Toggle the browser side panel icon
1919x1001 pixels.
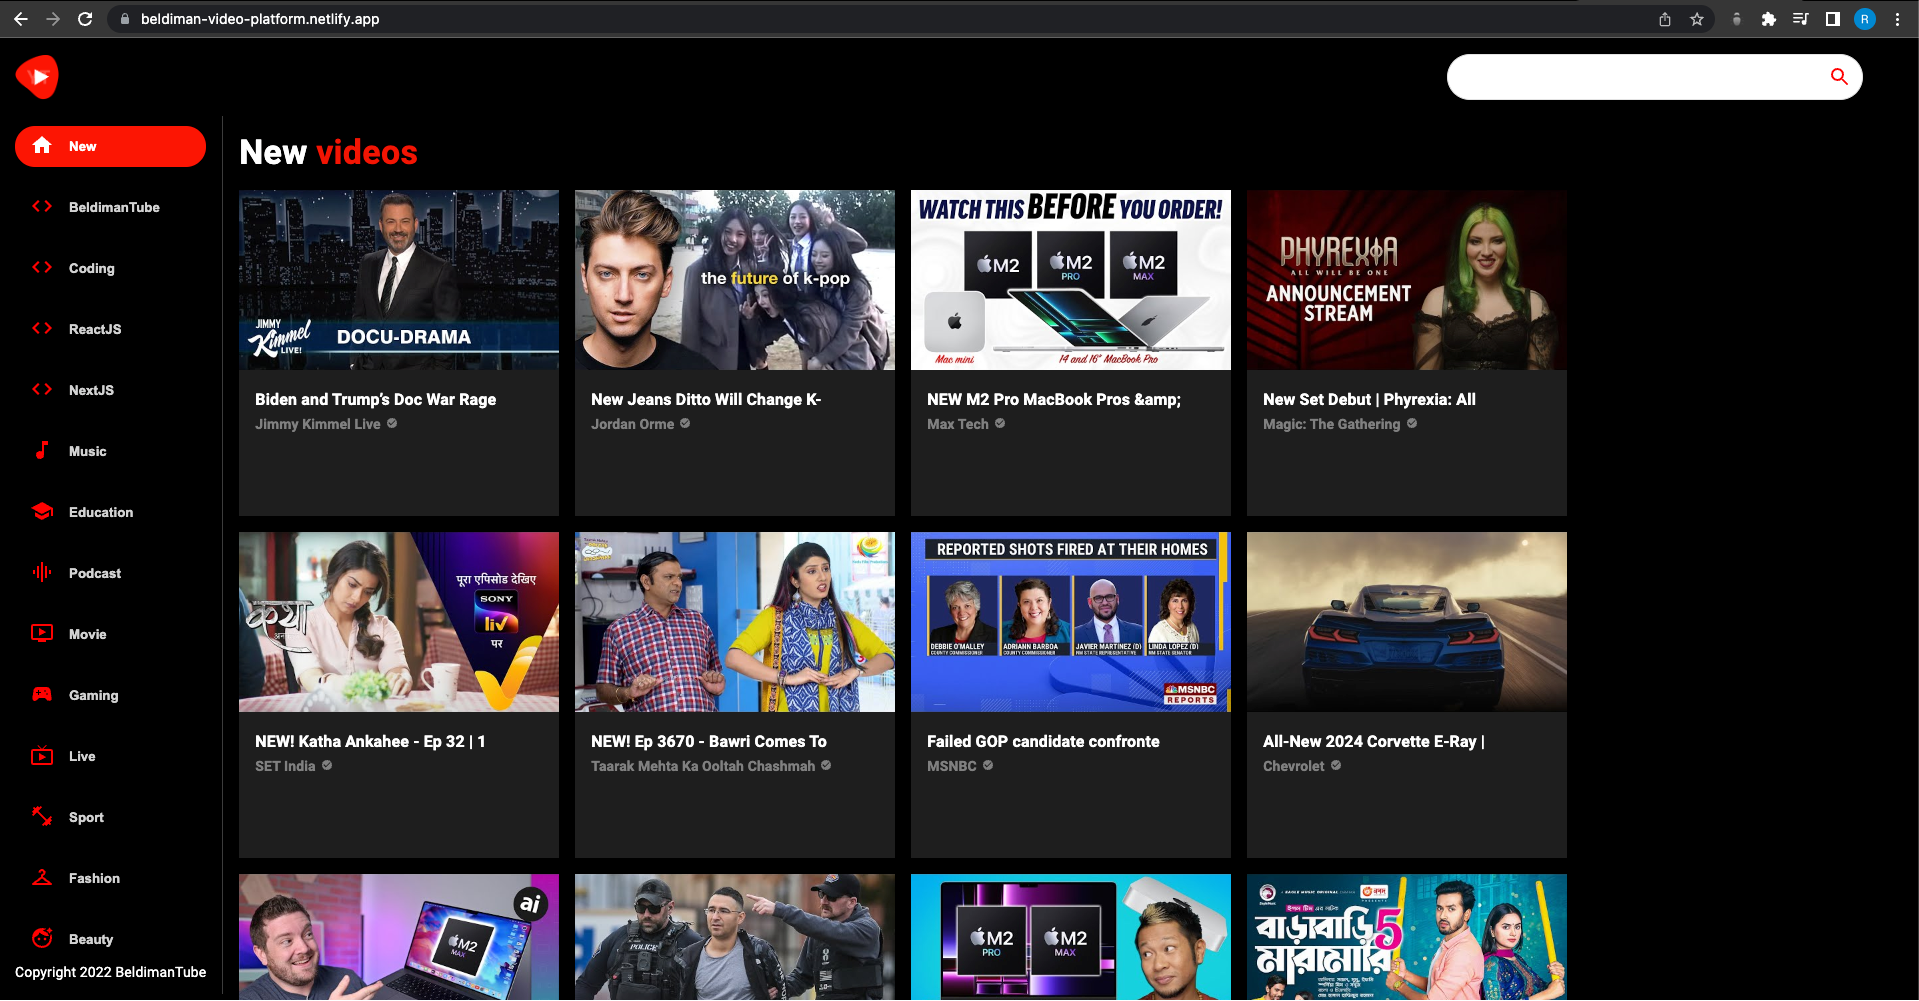tap(1833, 19)
